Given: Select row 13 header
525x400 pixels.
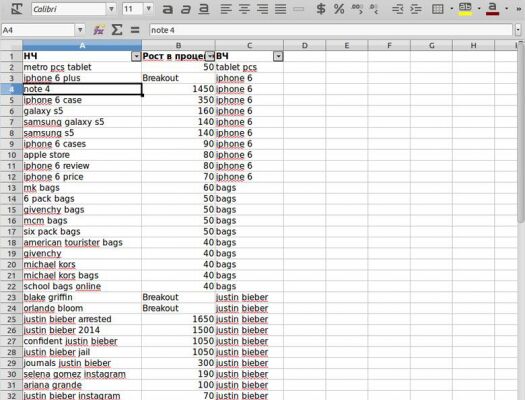Looking at the screenshot, I should pos(11,188).
